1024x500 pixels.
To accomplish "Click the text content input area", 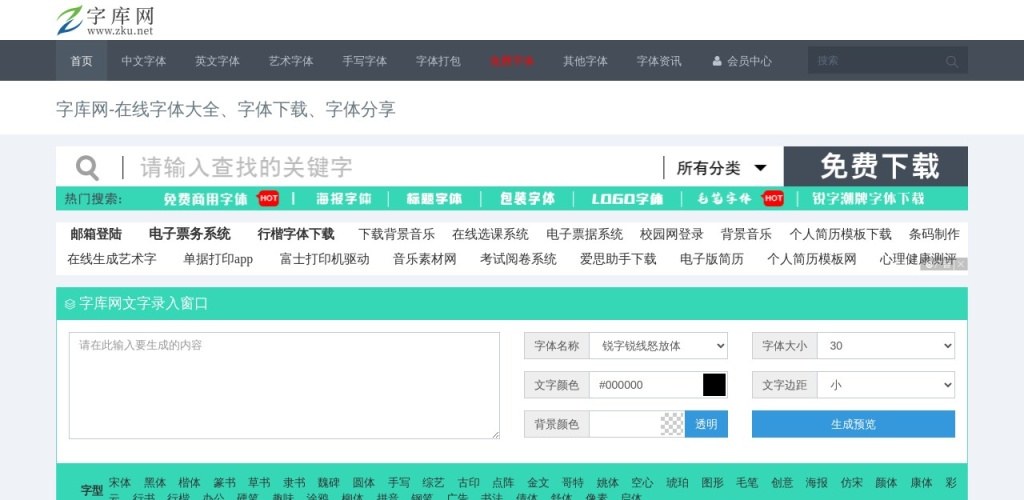I will pos(284,385).
